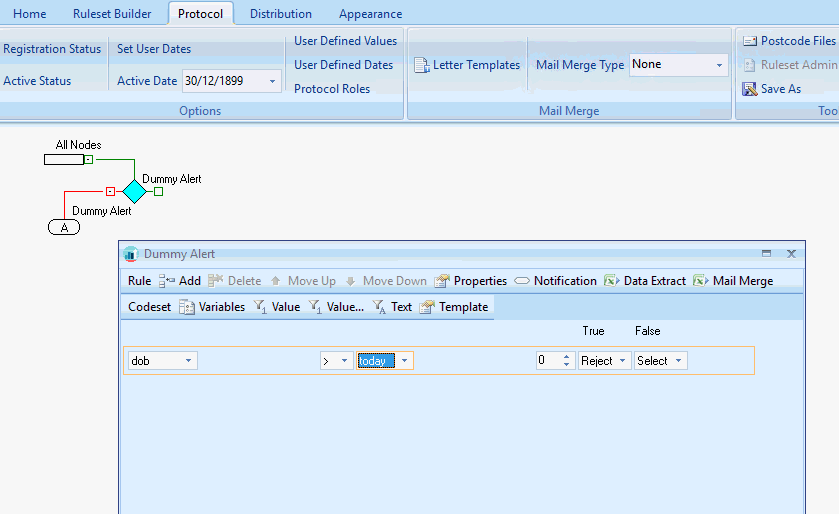This screenshot has height=514, width=839.
Task: Click the Mail Merge icon in rule toolbar
Action: click(701, 281)
